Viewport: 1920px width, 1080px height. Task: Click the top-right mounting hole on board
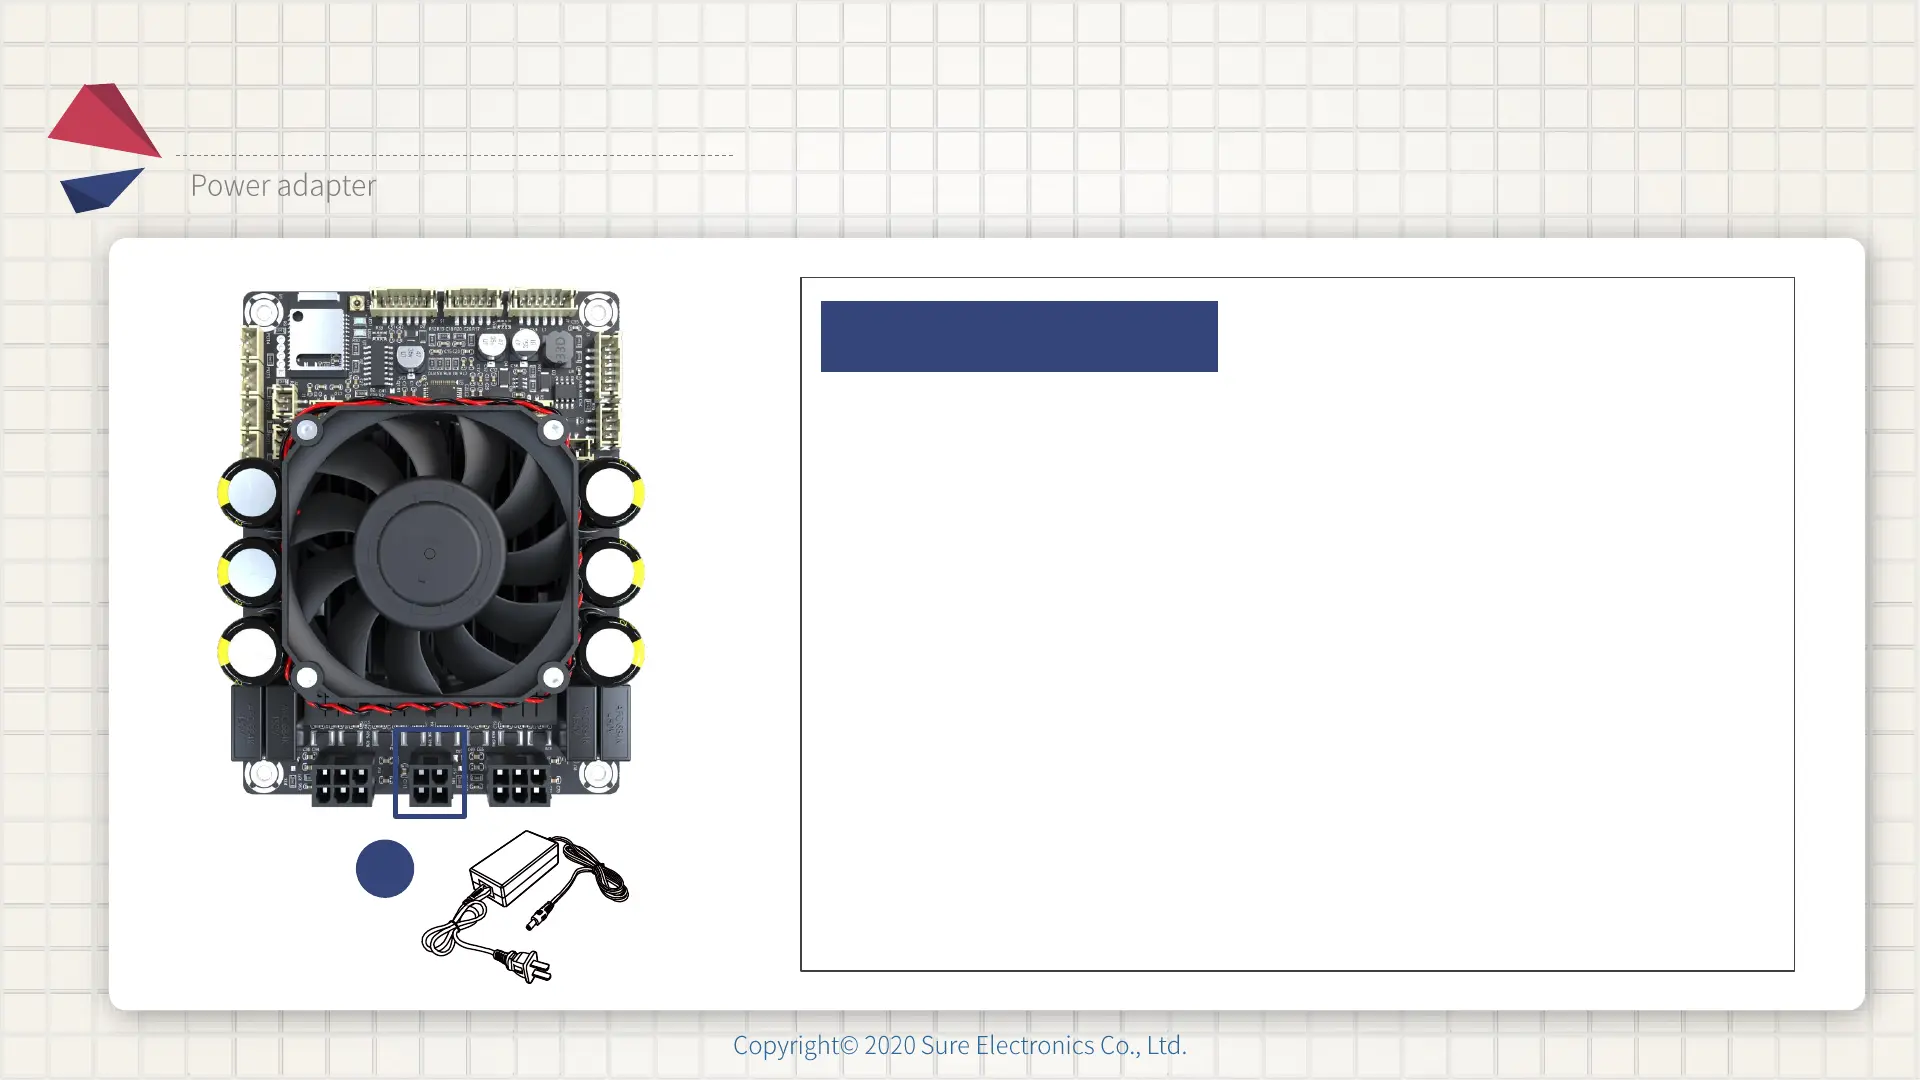(x=598, y=313)
